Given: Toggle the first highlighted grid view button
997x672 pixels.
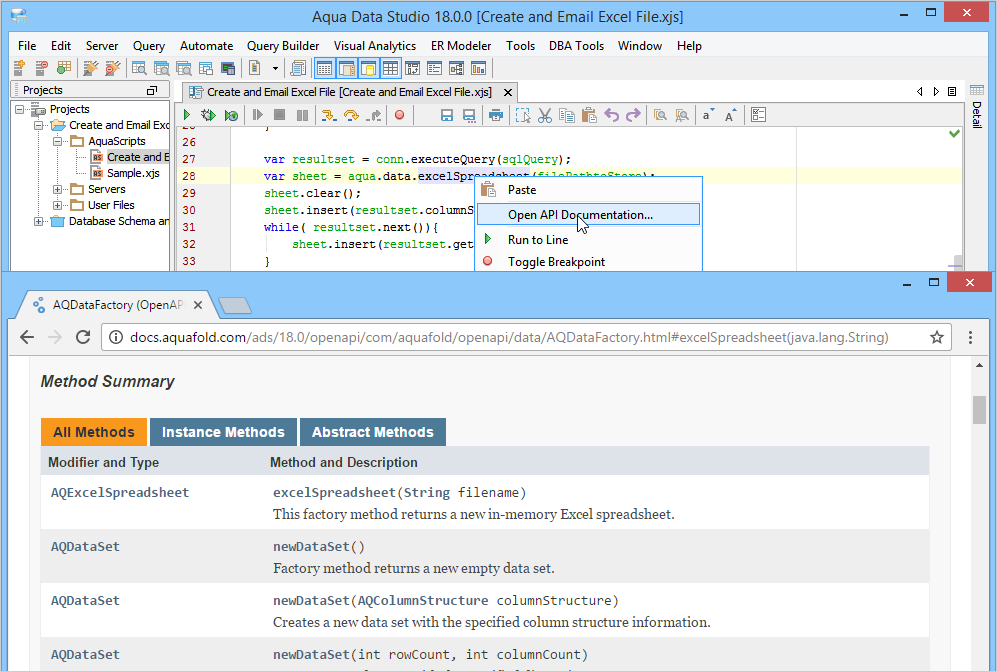Looking at the screenshot, I should [324, 68].
